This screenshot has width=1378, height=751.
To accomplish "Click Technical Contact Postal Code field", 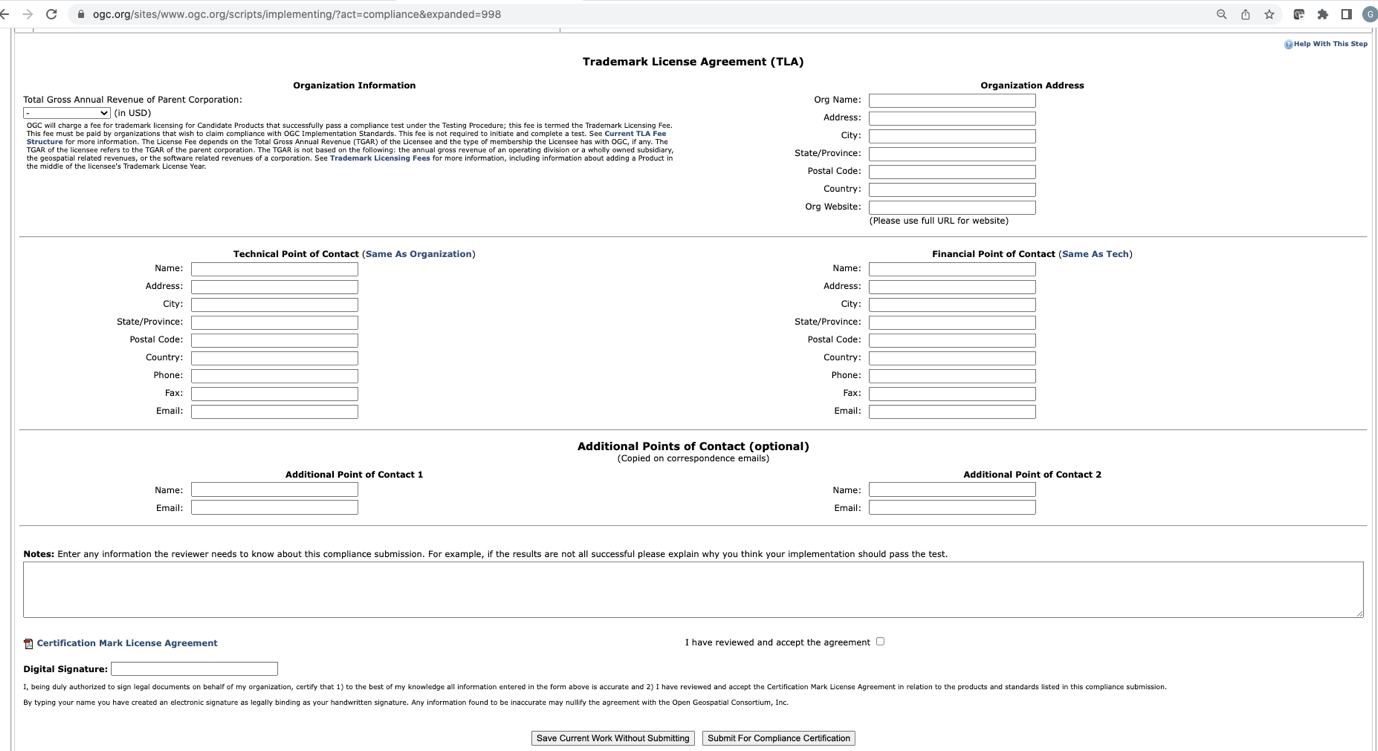I will pyautogui.click(x=274, y=340).
